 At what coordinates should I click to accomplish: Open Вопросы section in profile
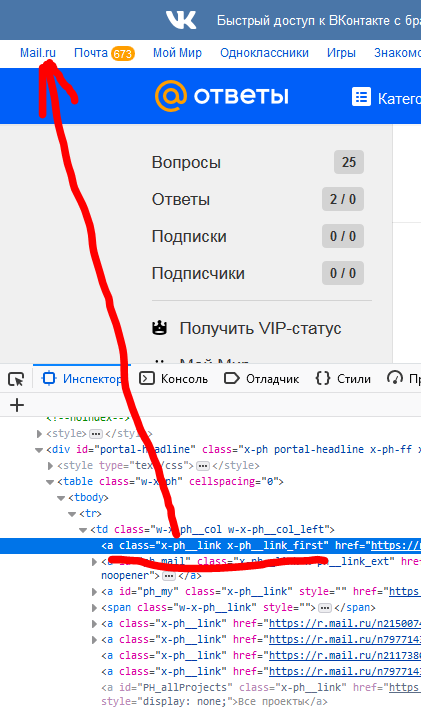click(186, 162)
